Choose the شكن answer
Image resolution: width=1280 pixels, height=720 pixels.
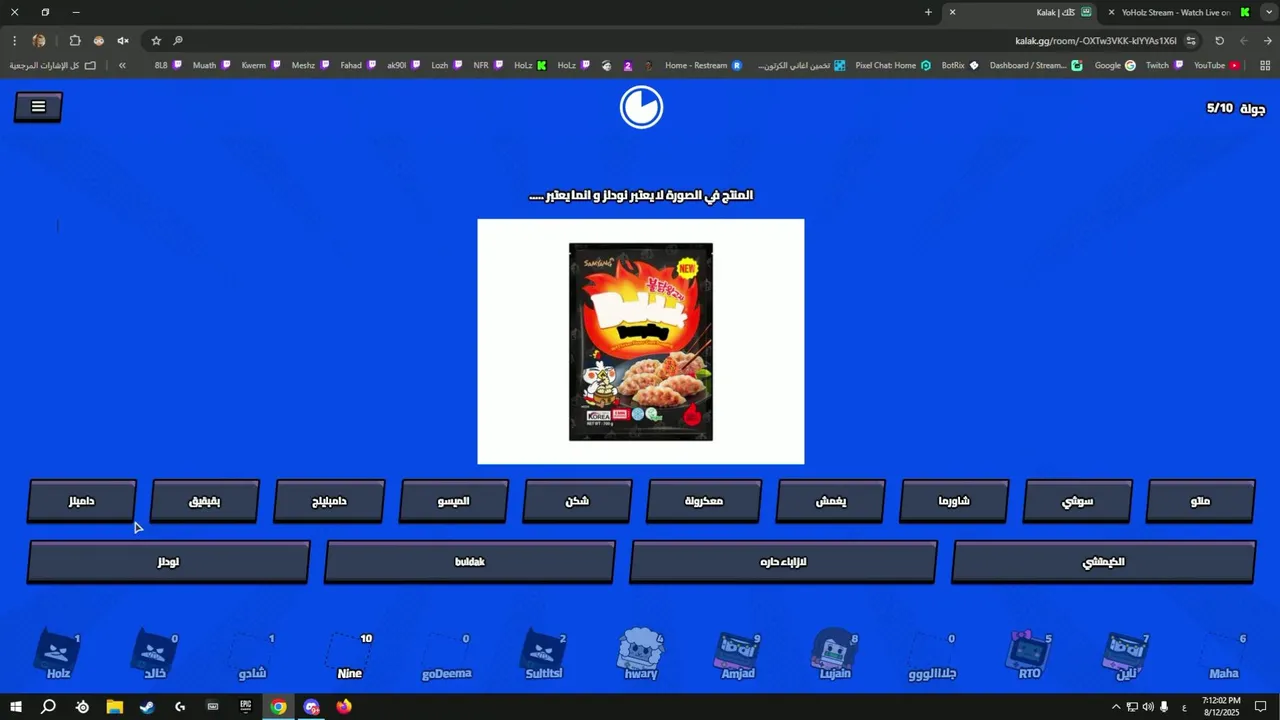point(577,501)
